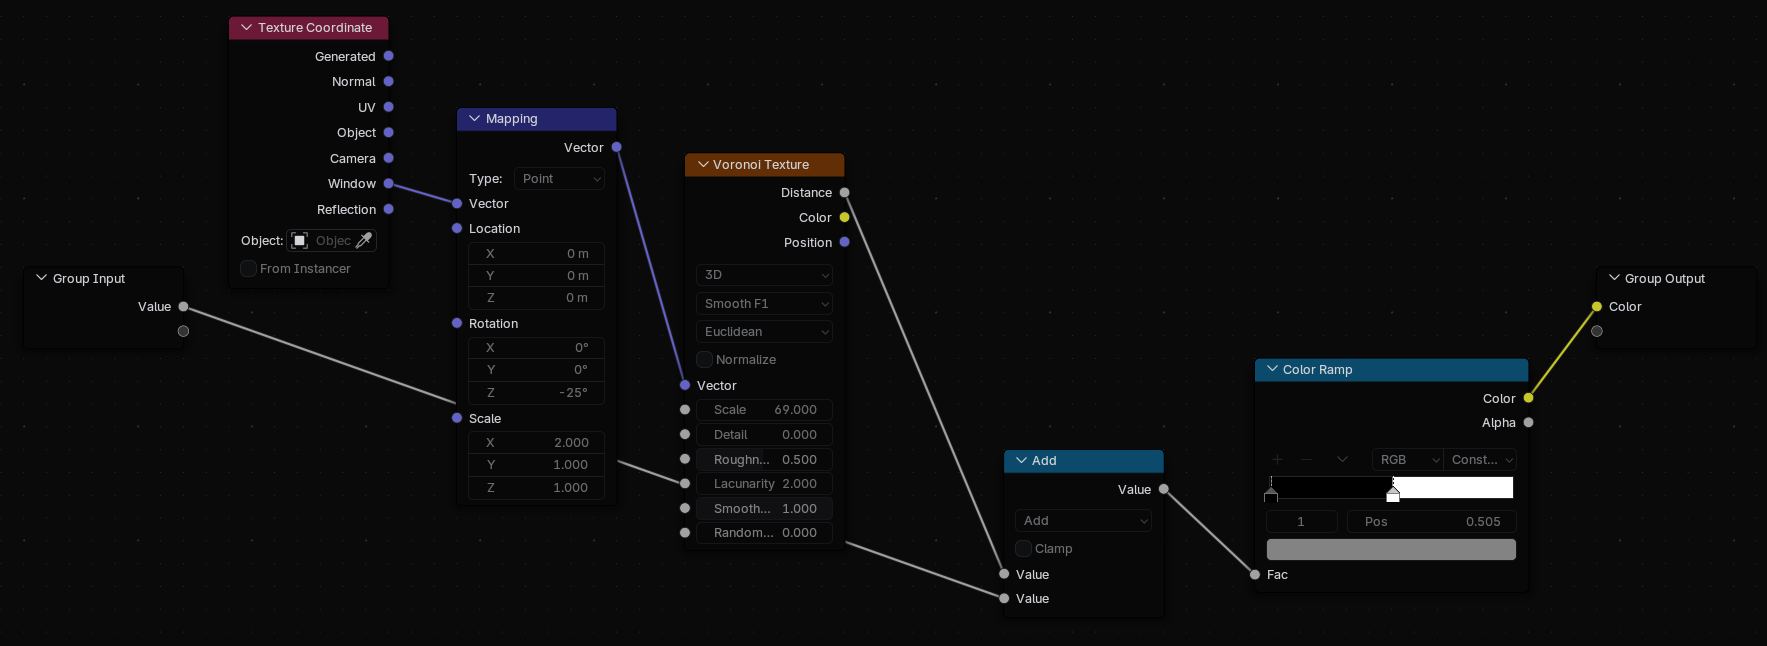Enable Clamp on the Add node
The height and width of the screenshot is (646, 1767).
pyautogui.click(x=1024, y=548)
